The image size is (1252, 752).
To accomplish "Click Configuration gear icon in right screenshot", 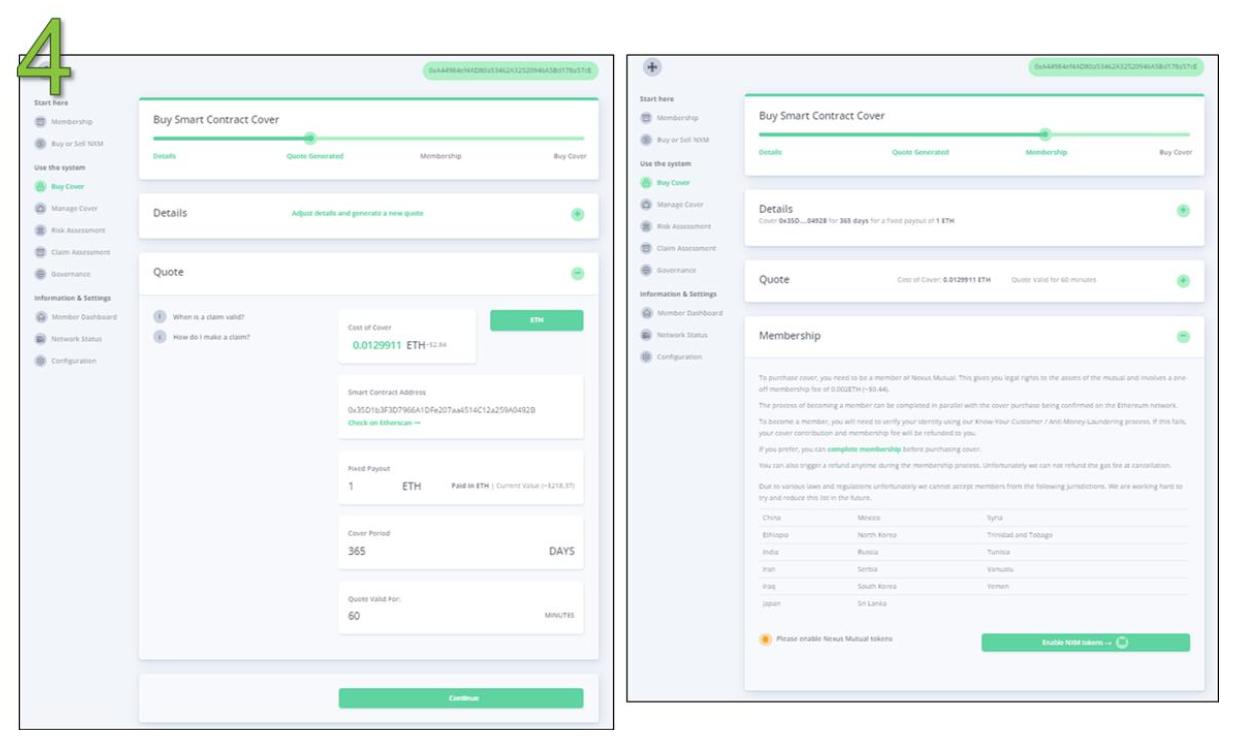I will pos(646,357).
